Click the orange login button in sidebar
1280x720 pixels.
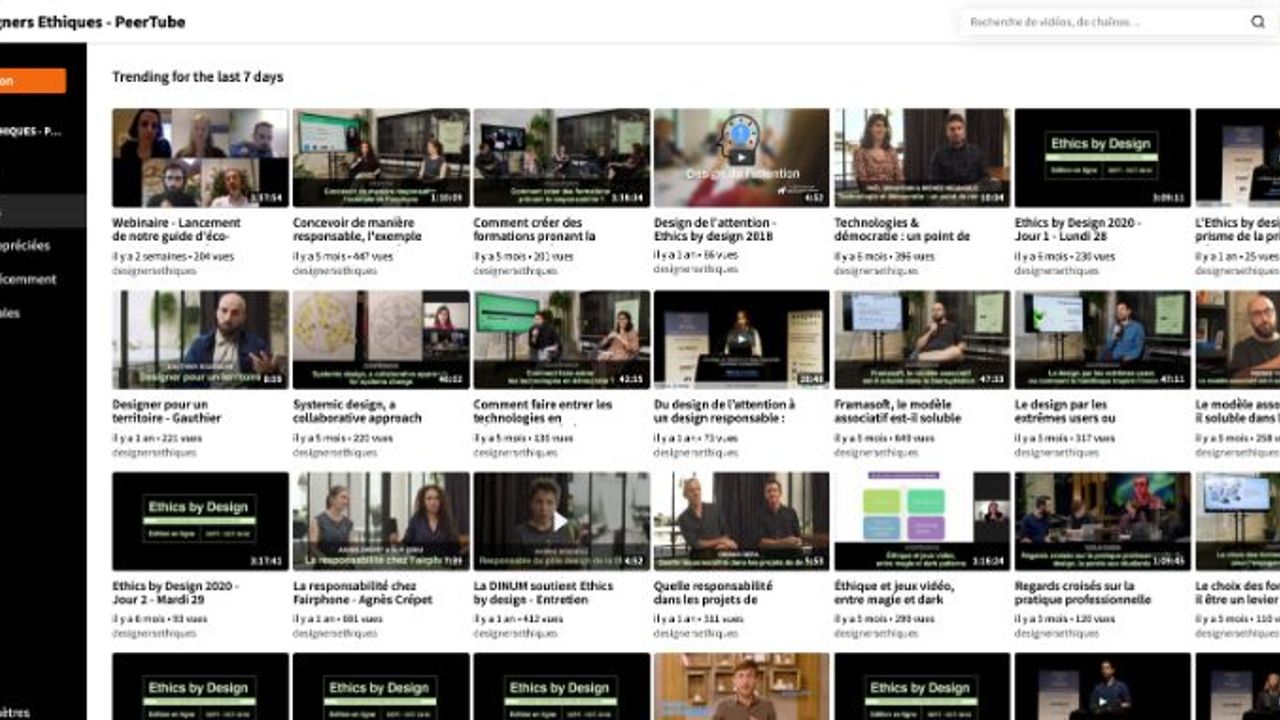pyautogui.click(x=32, y=81)
